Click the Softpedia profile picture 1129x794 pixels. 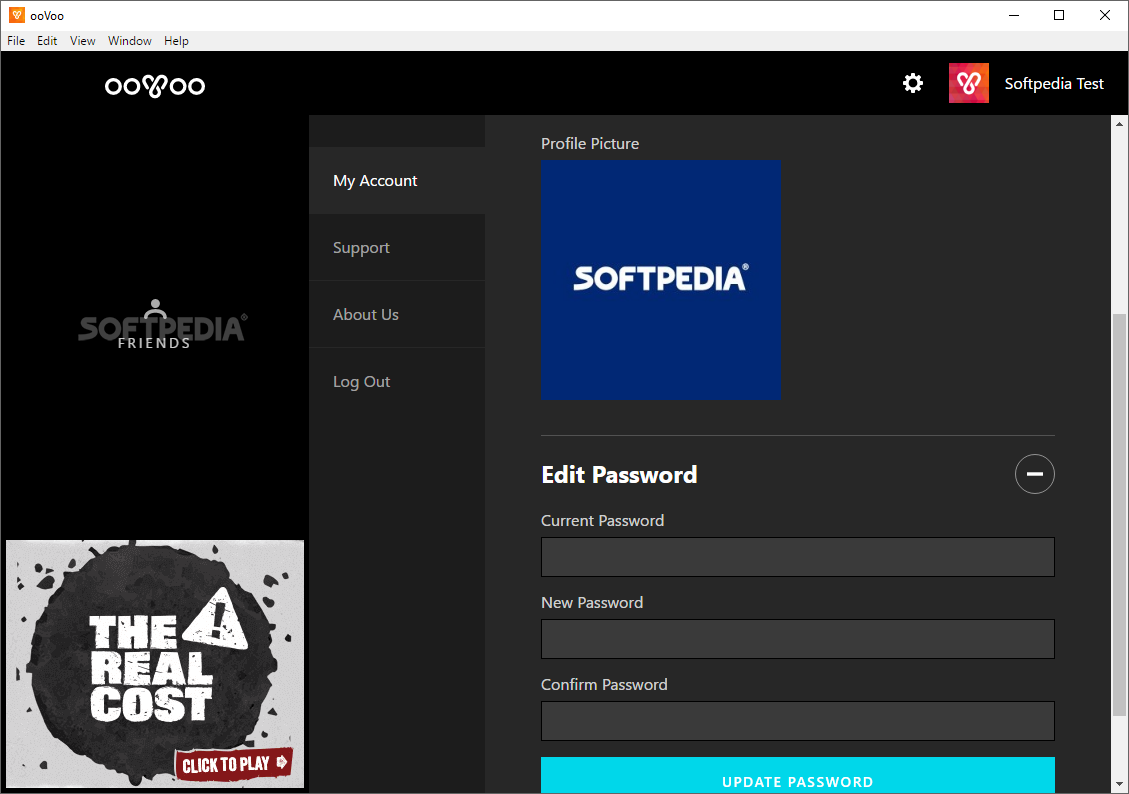click(661, 280)
